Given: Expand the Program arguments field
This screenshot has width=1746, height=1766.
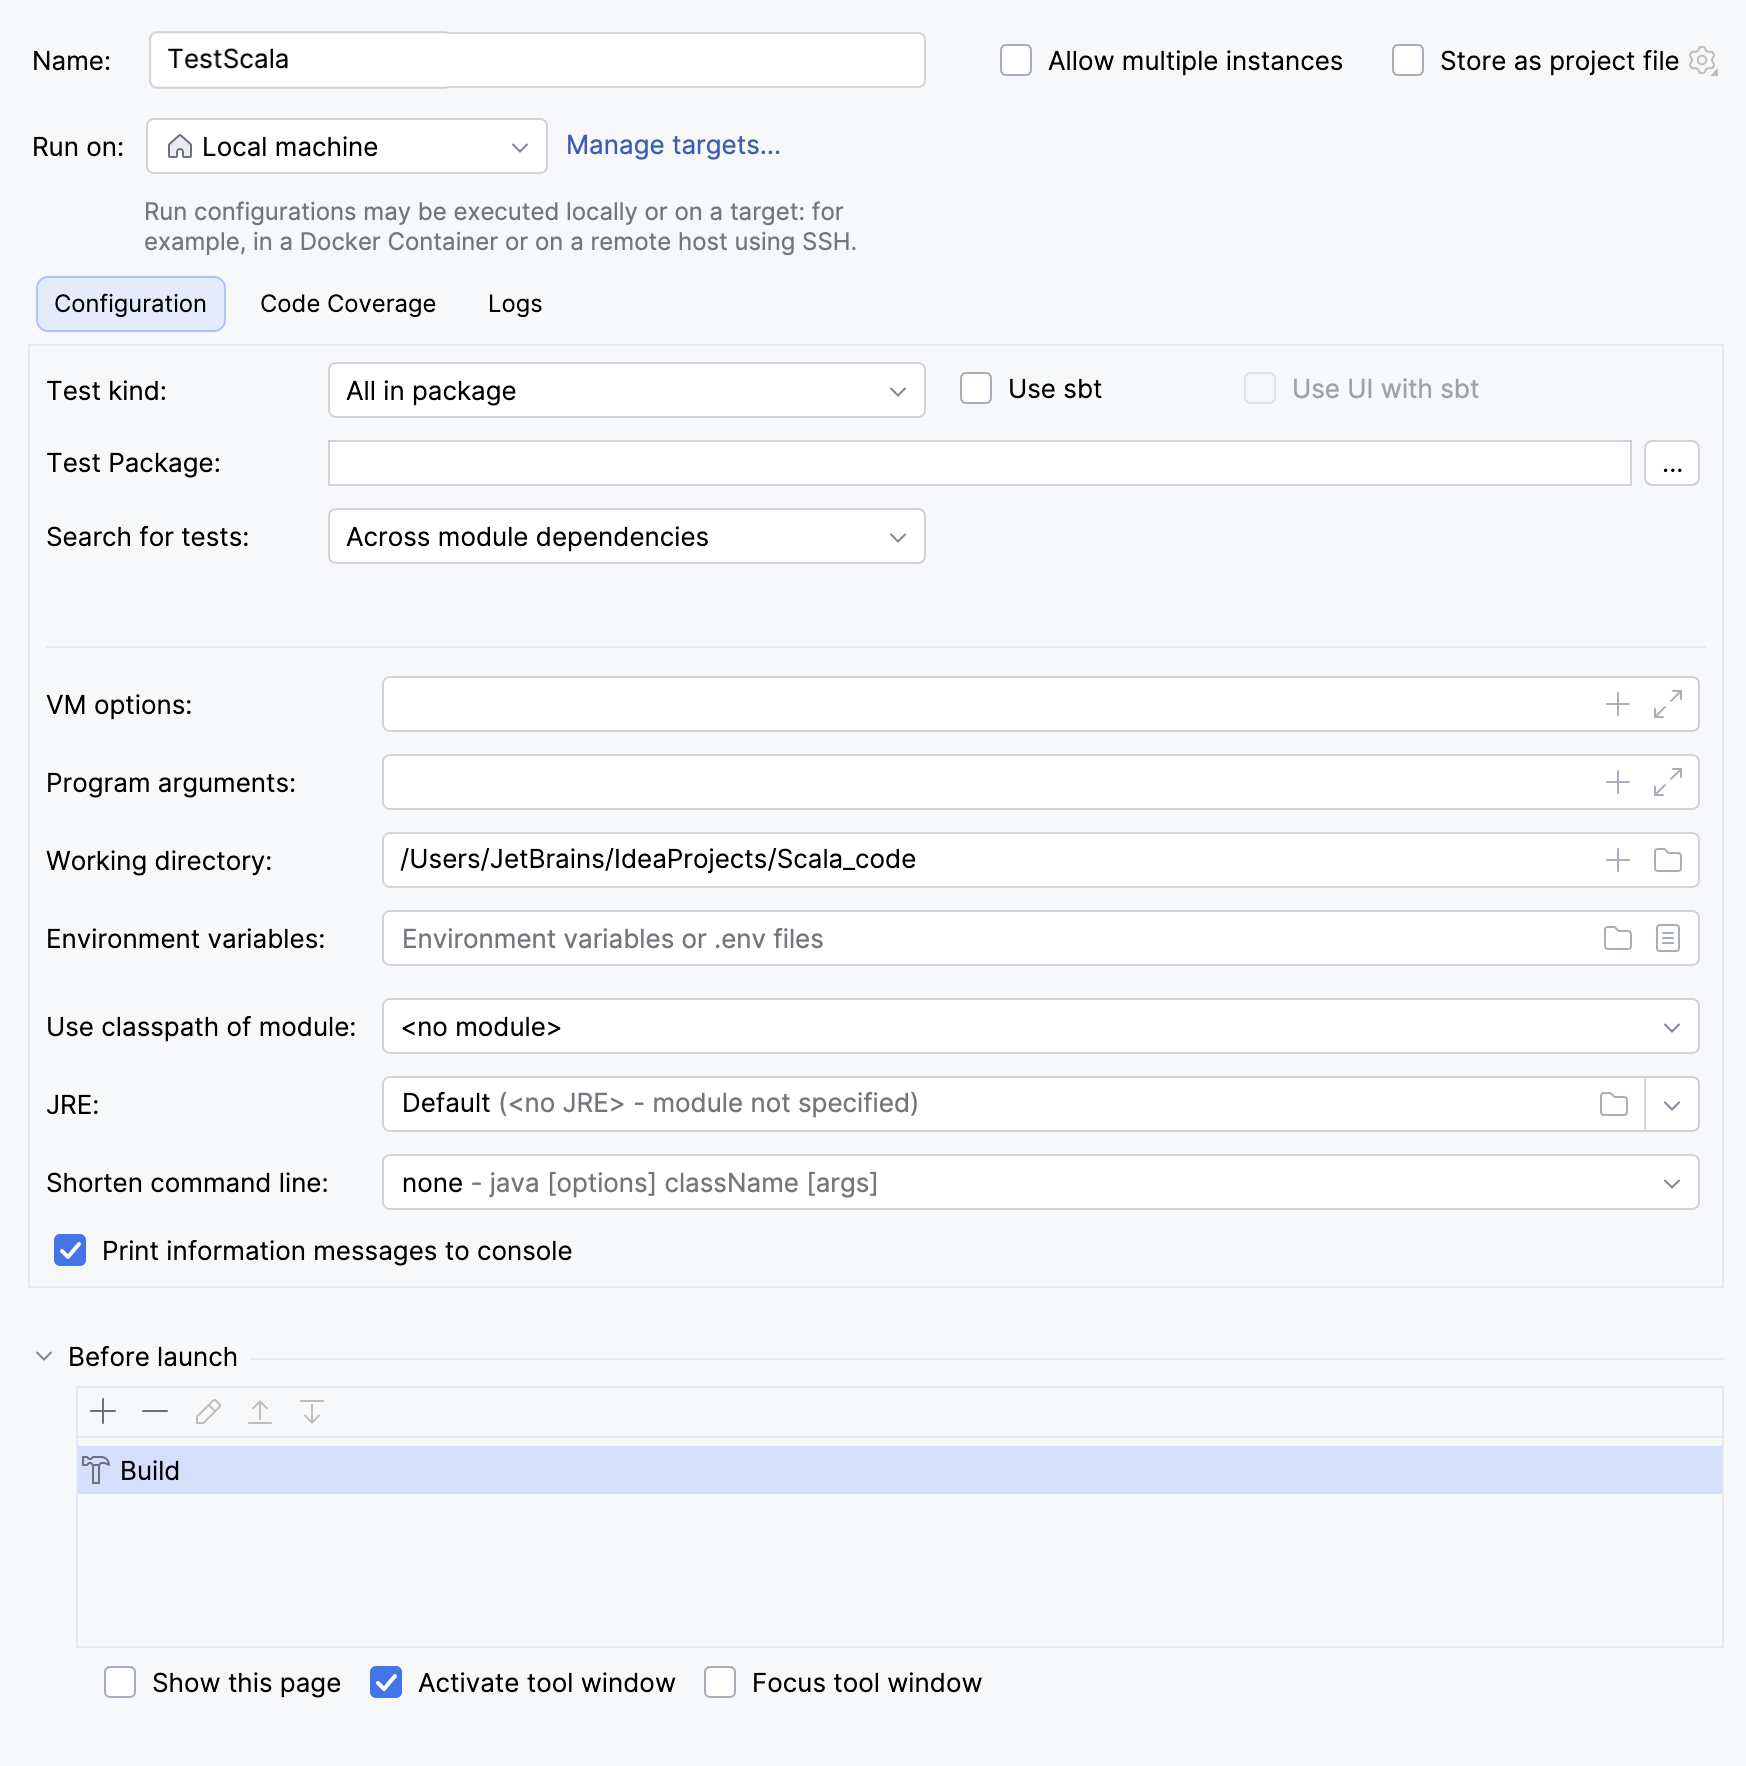Looking at the screenshot, I should (1668, 782).
